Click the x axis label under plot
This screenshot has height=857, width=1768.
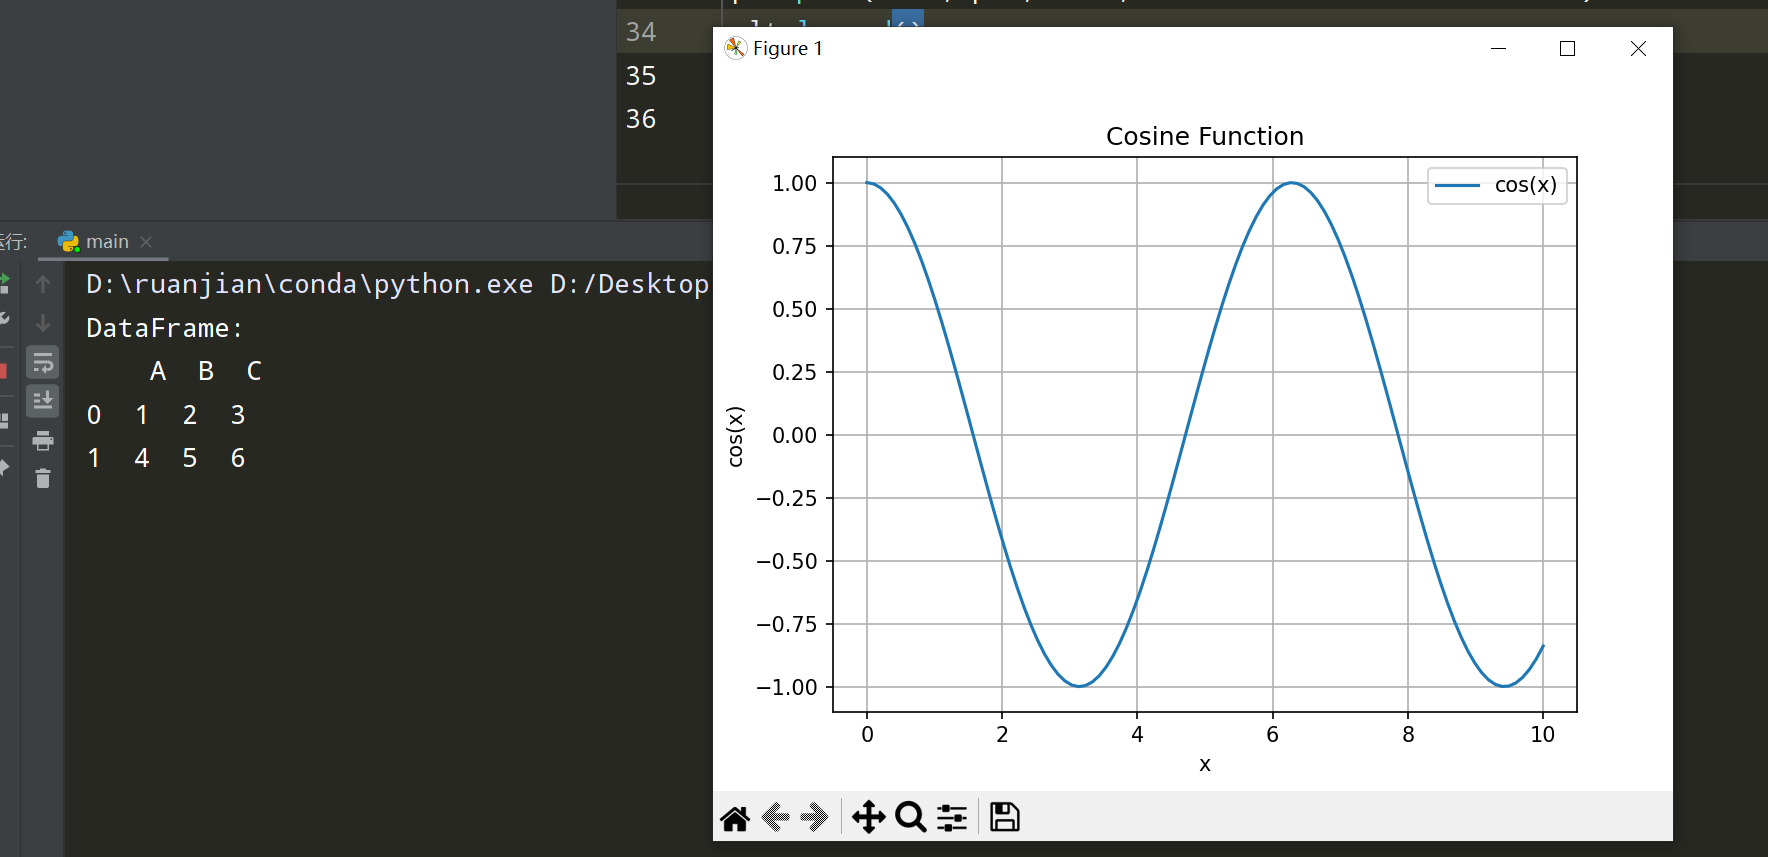coord(1204,765)
